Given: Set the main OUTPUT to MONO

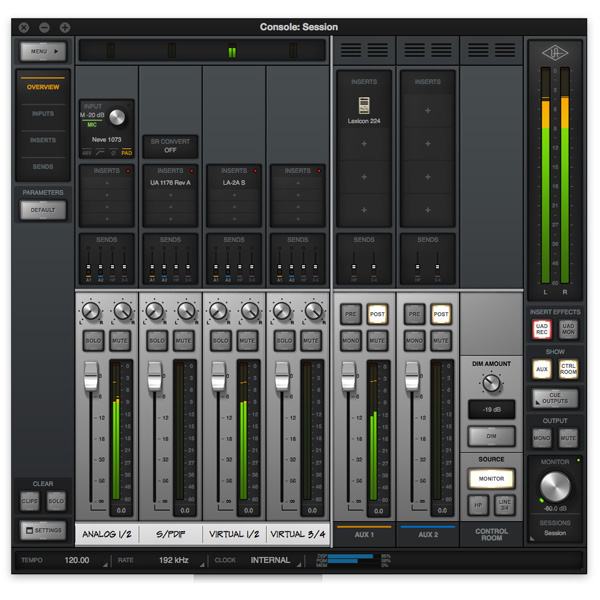Looking at the screenshot, I should [541, 438].
